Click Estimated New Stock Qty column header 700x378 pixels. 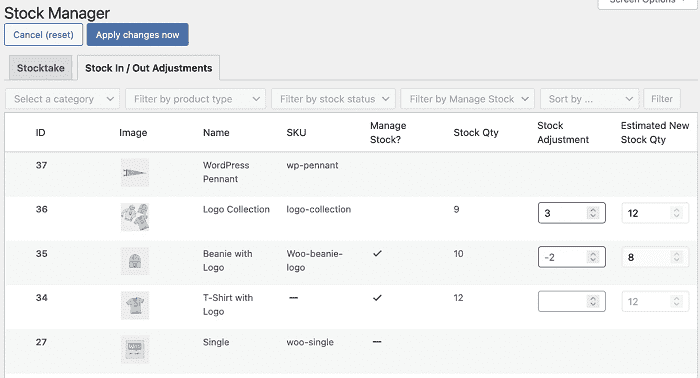[x=655, y=133]
